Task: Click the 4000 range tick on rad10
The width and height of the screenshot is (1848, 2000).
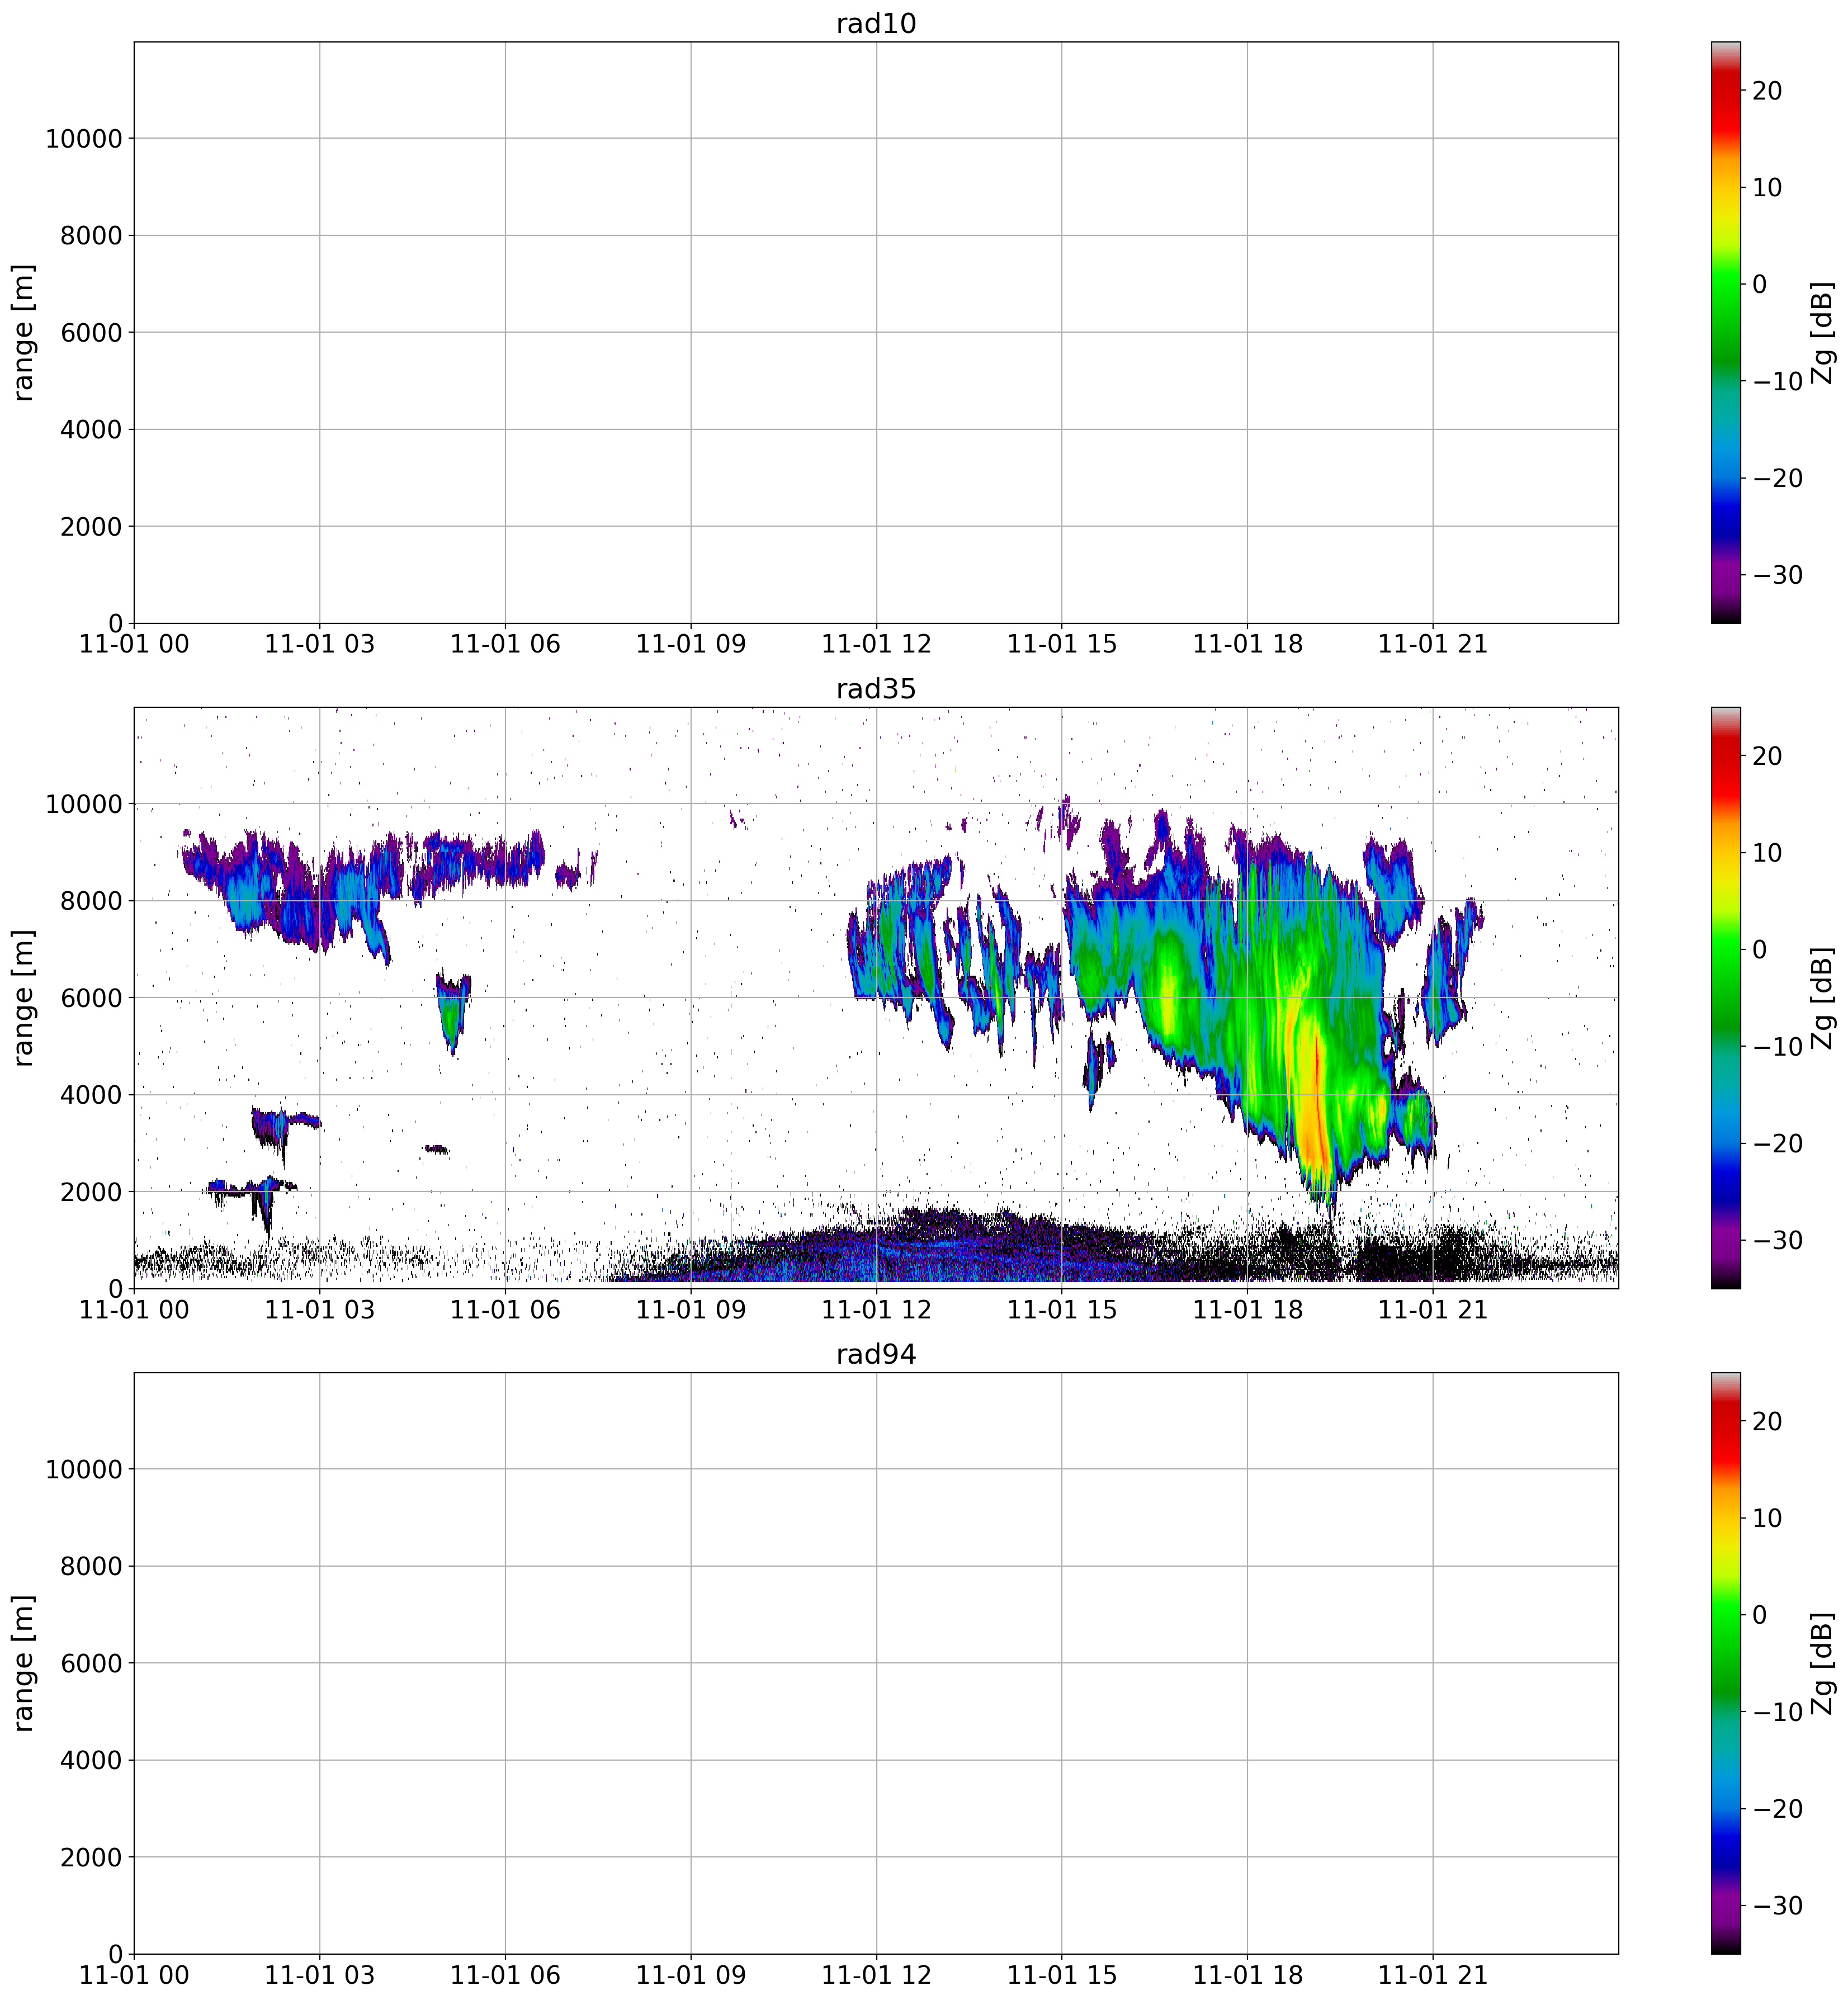Action: pos(90,430)
